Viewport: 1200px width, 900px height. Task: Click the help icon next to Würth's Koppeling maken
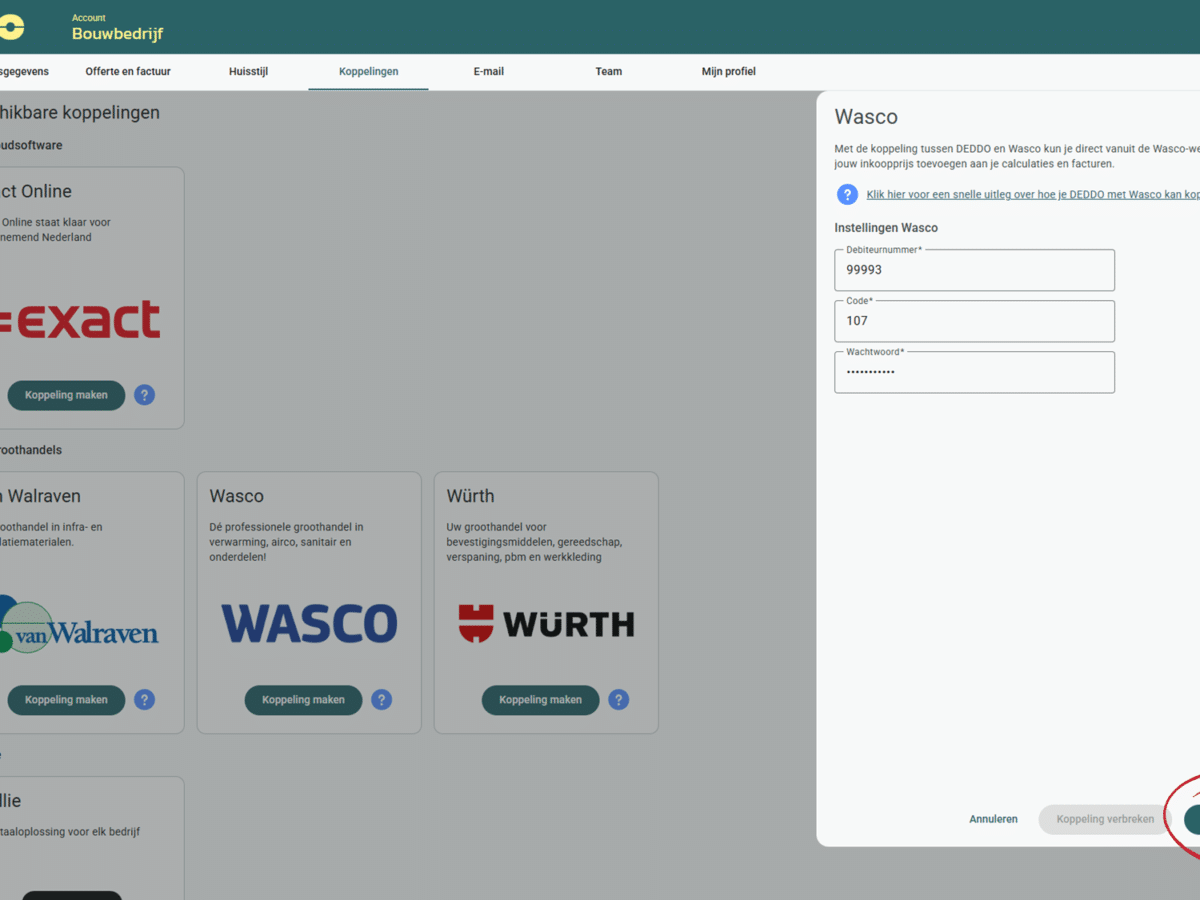[x=618, y=700]
